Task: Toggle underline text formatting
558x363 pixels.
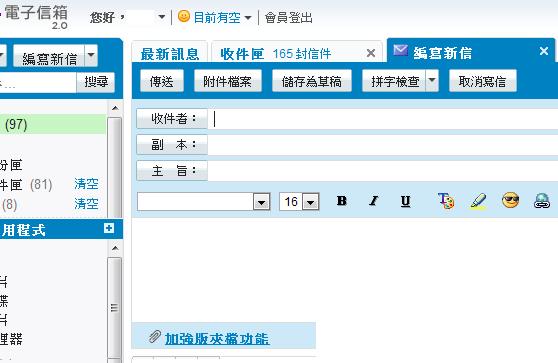Action: 405,201
